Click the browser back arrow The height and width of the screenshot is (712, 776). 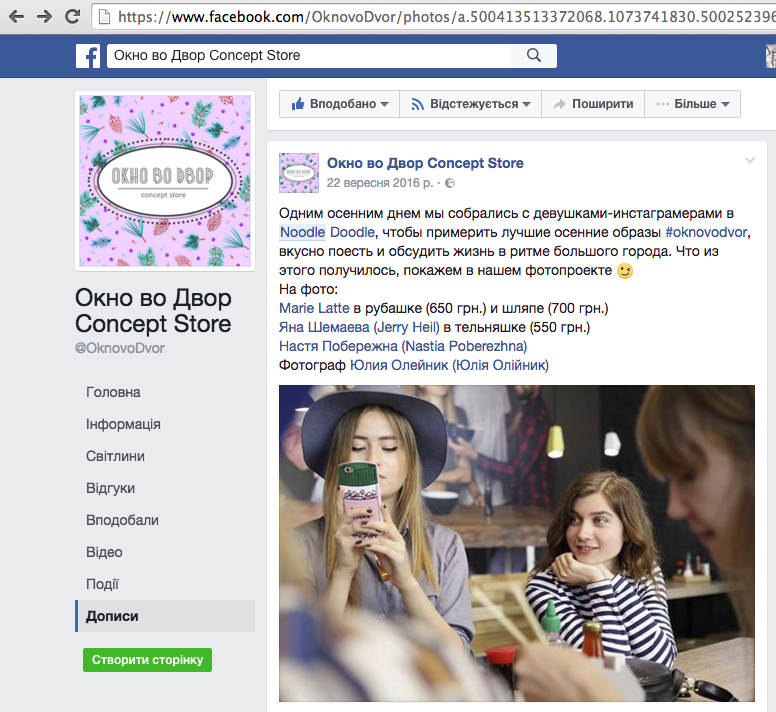(16, 17)
